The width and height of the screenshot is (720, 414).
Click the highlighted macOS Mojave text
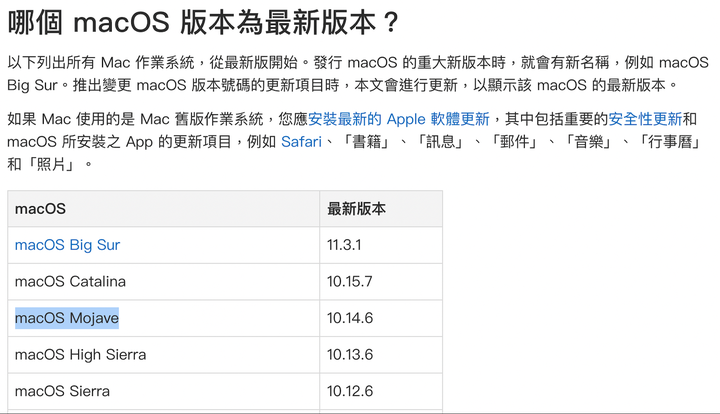67,318
